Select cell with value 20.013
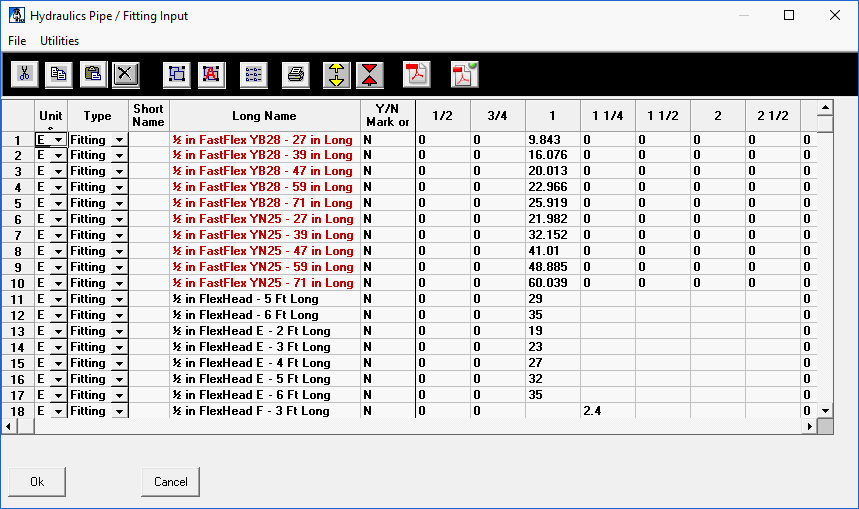 (553, 171)
